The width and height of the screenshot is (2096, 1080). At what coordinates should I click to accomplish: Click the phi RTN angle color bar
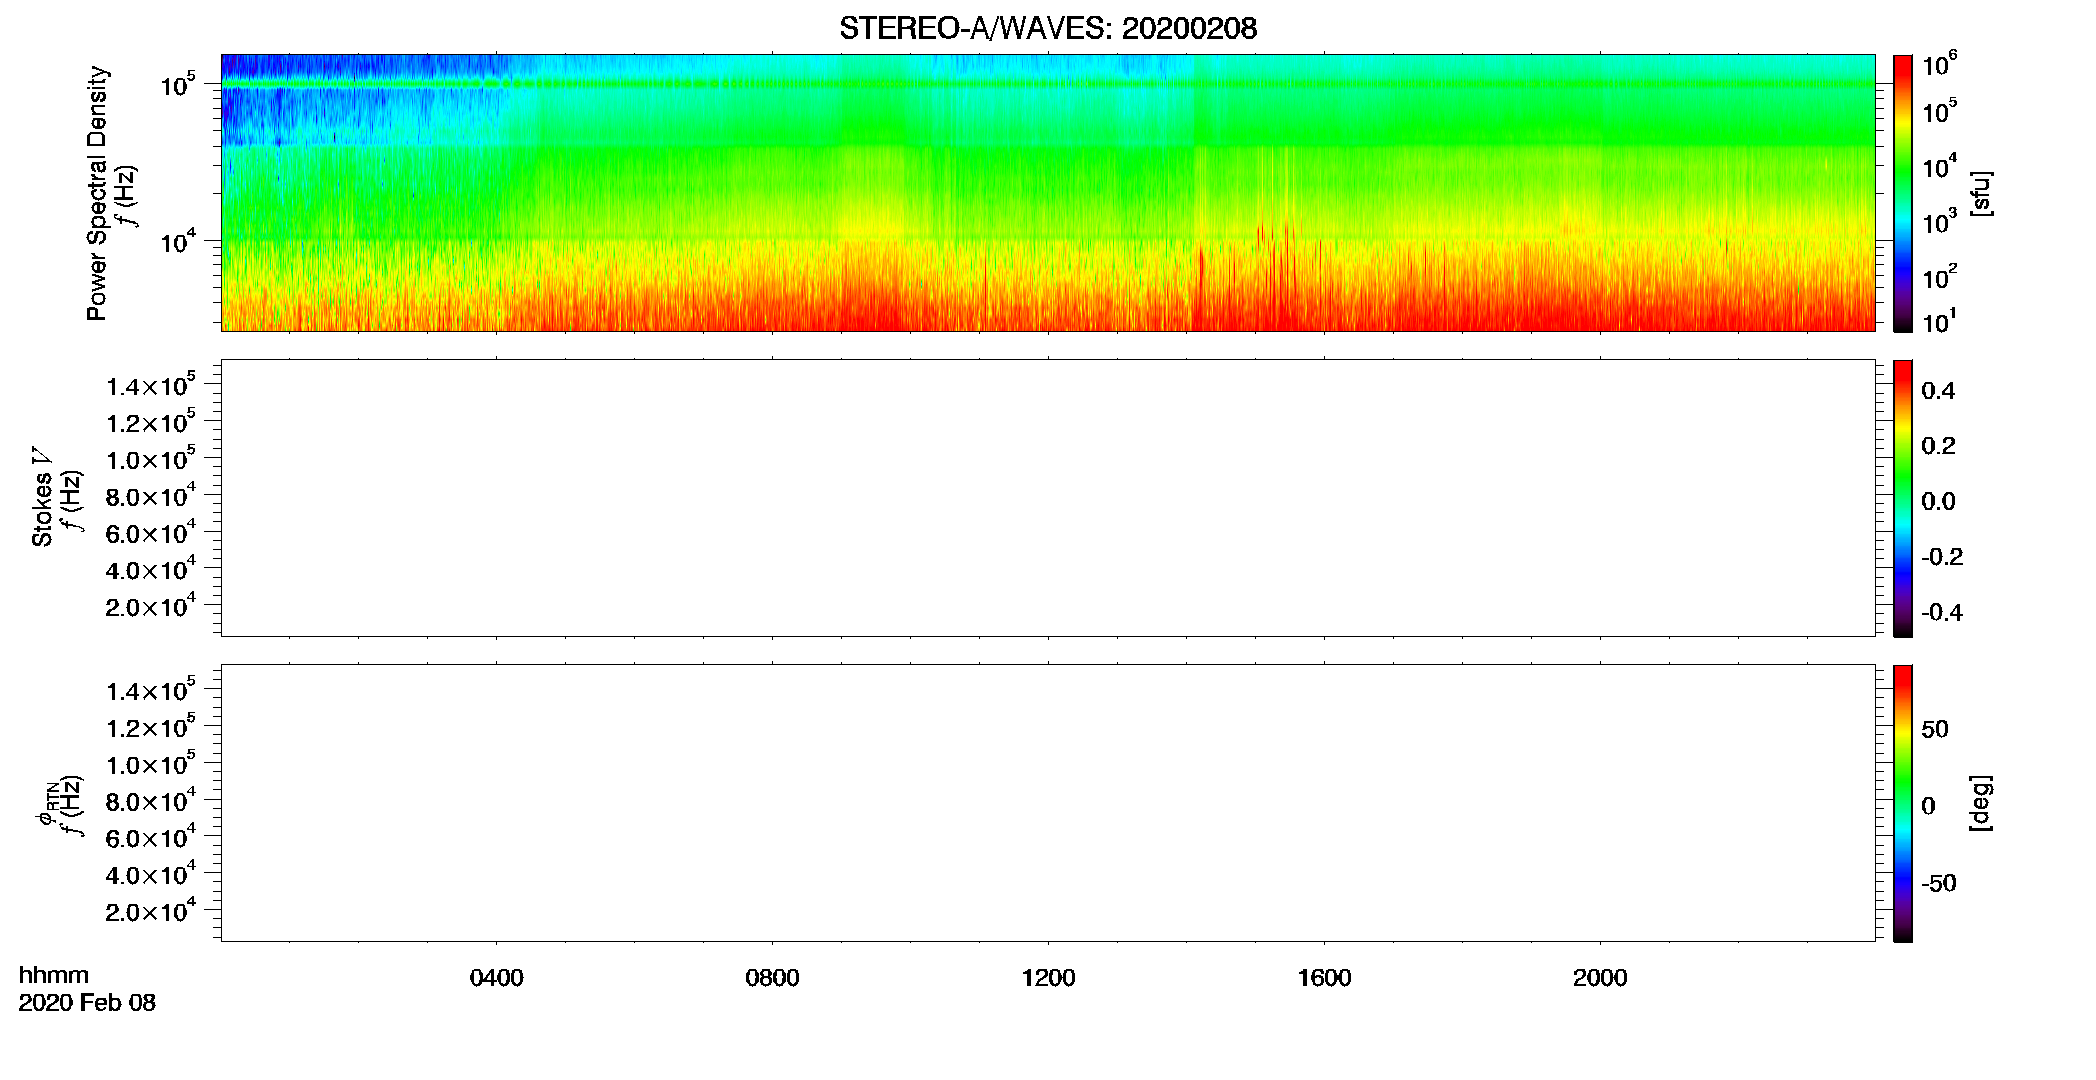[1903, 803]
